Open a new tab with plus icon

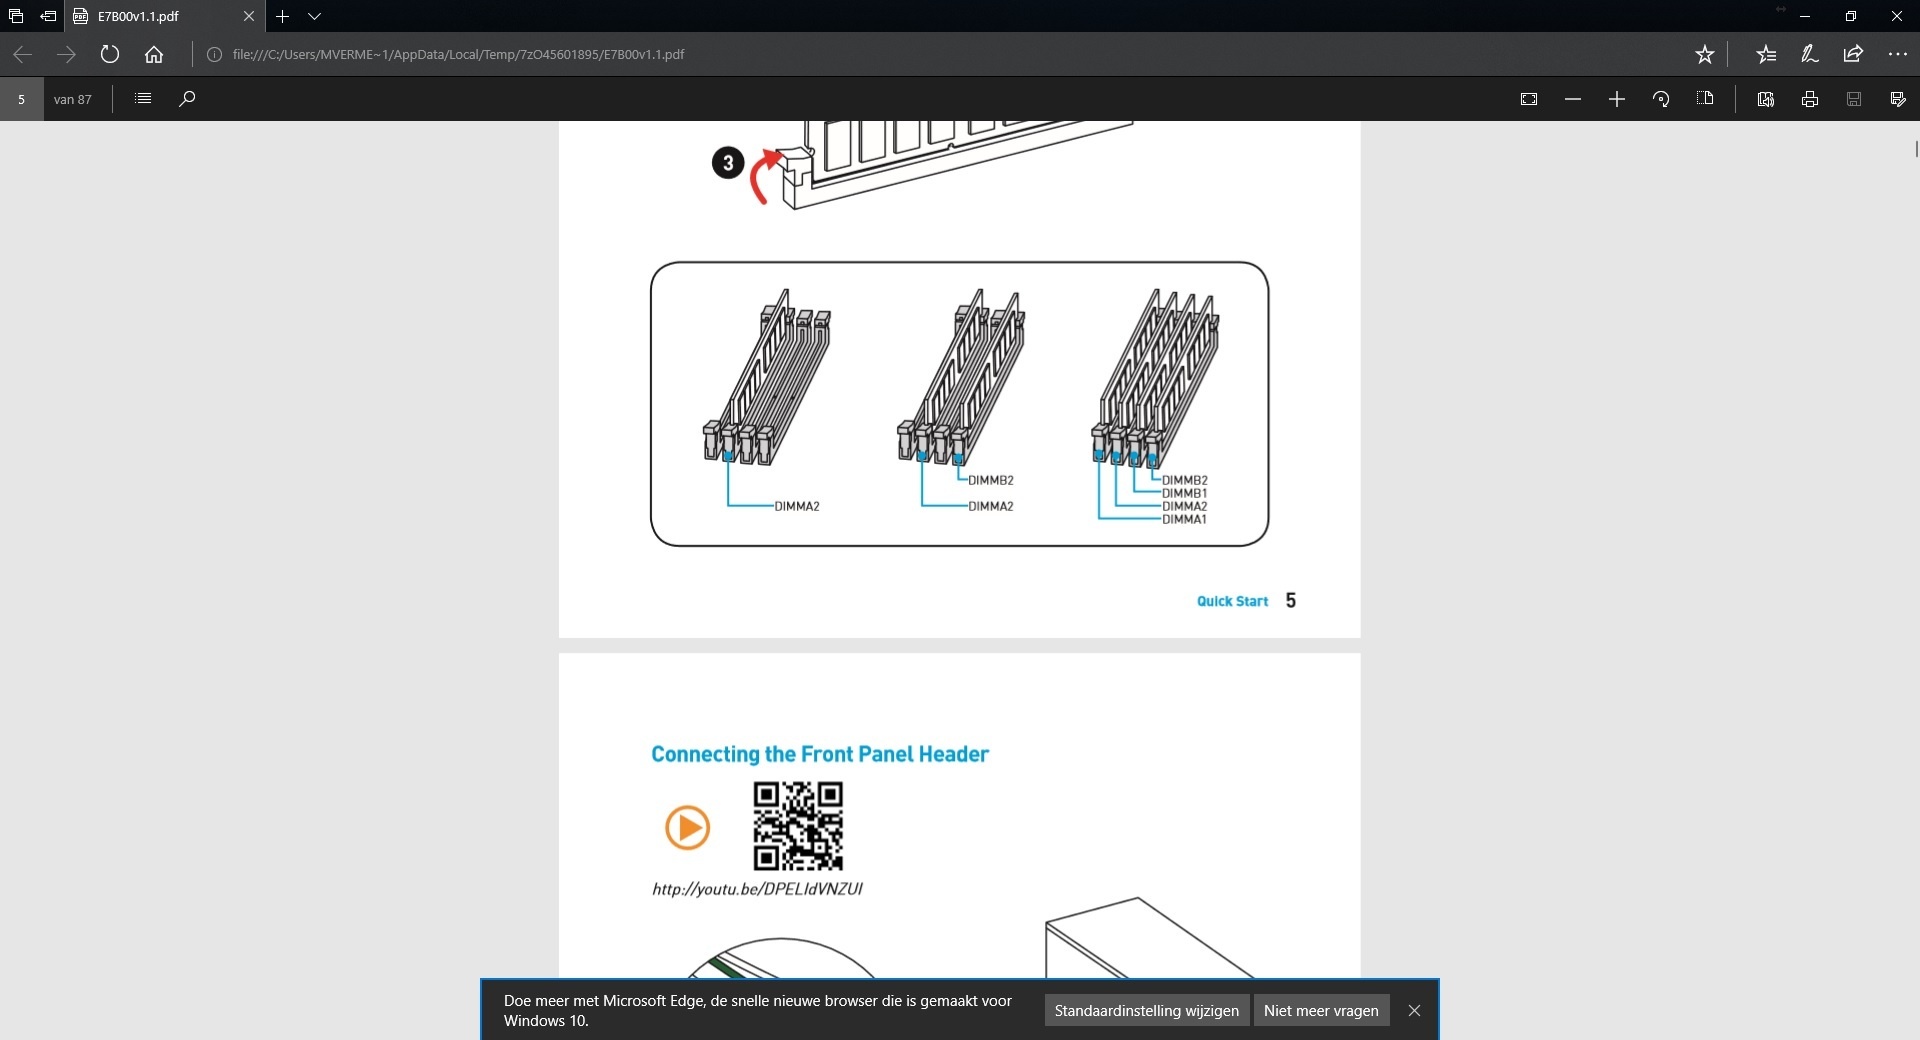coord(283,16)
